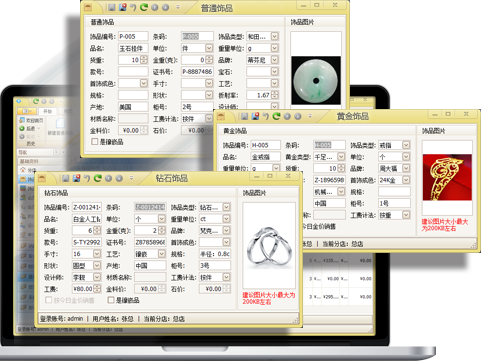The image size is (482, 361).
Task: Adjust 工费 stepper showing ¥80.00 in 钻石饰品
Action: tap(97, 289)
